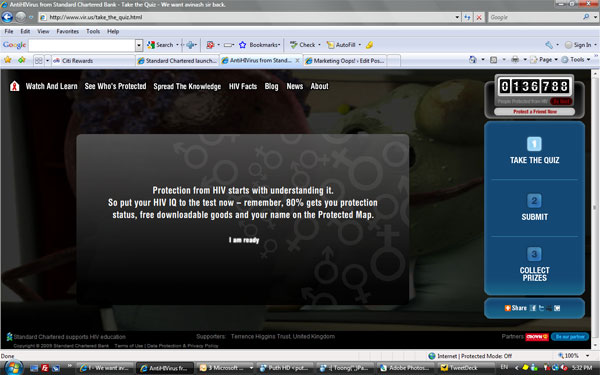Screen dimensions: 600x375
Task: Click the Facebook icon in the Share bar
Action: coord(533,308)
